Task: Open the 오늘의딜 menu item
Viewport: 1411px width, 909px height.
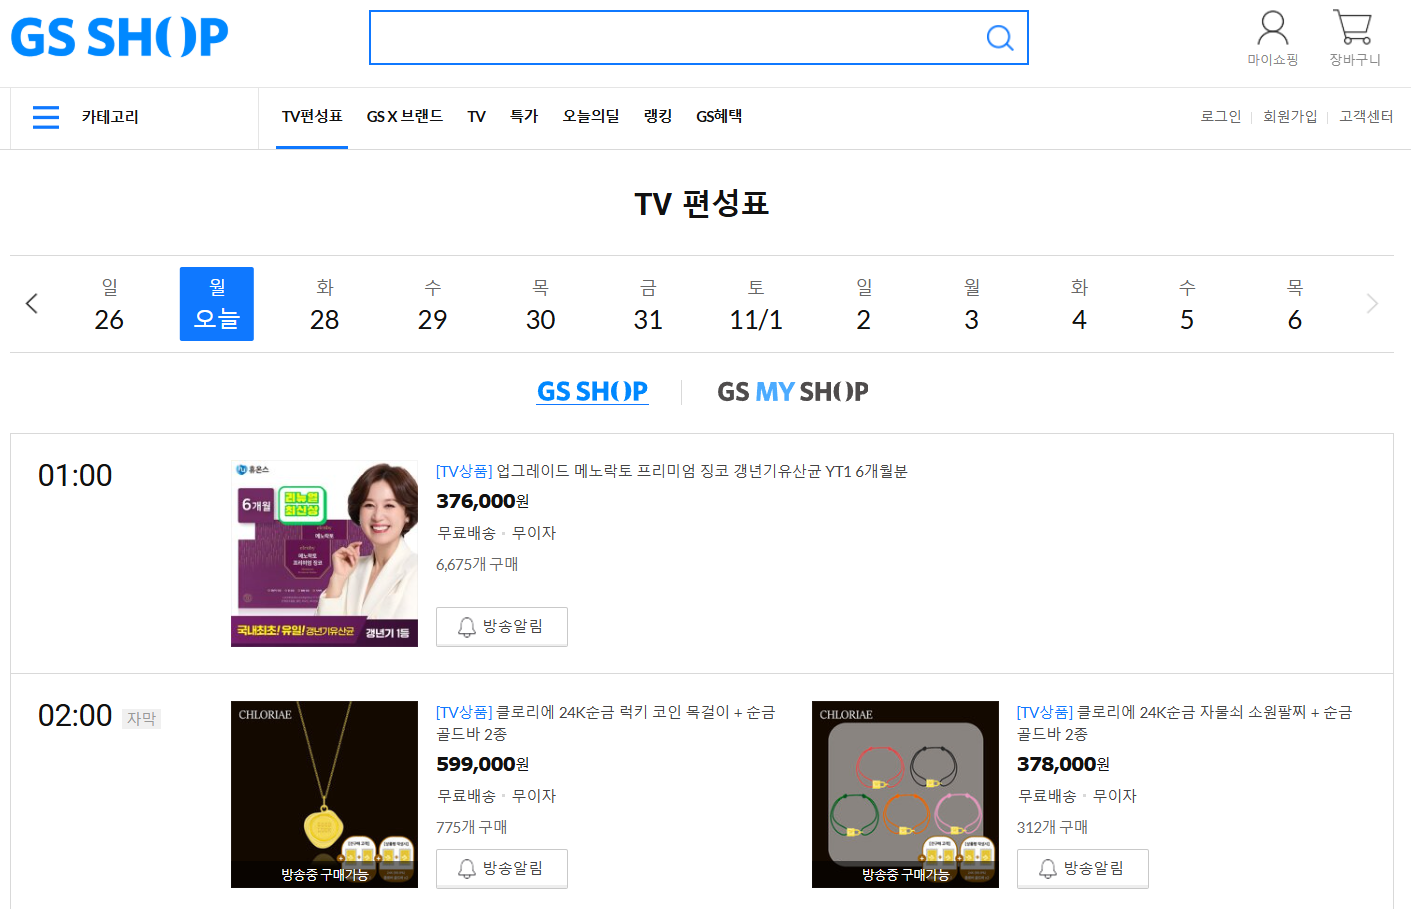Action: click(591, 117)
